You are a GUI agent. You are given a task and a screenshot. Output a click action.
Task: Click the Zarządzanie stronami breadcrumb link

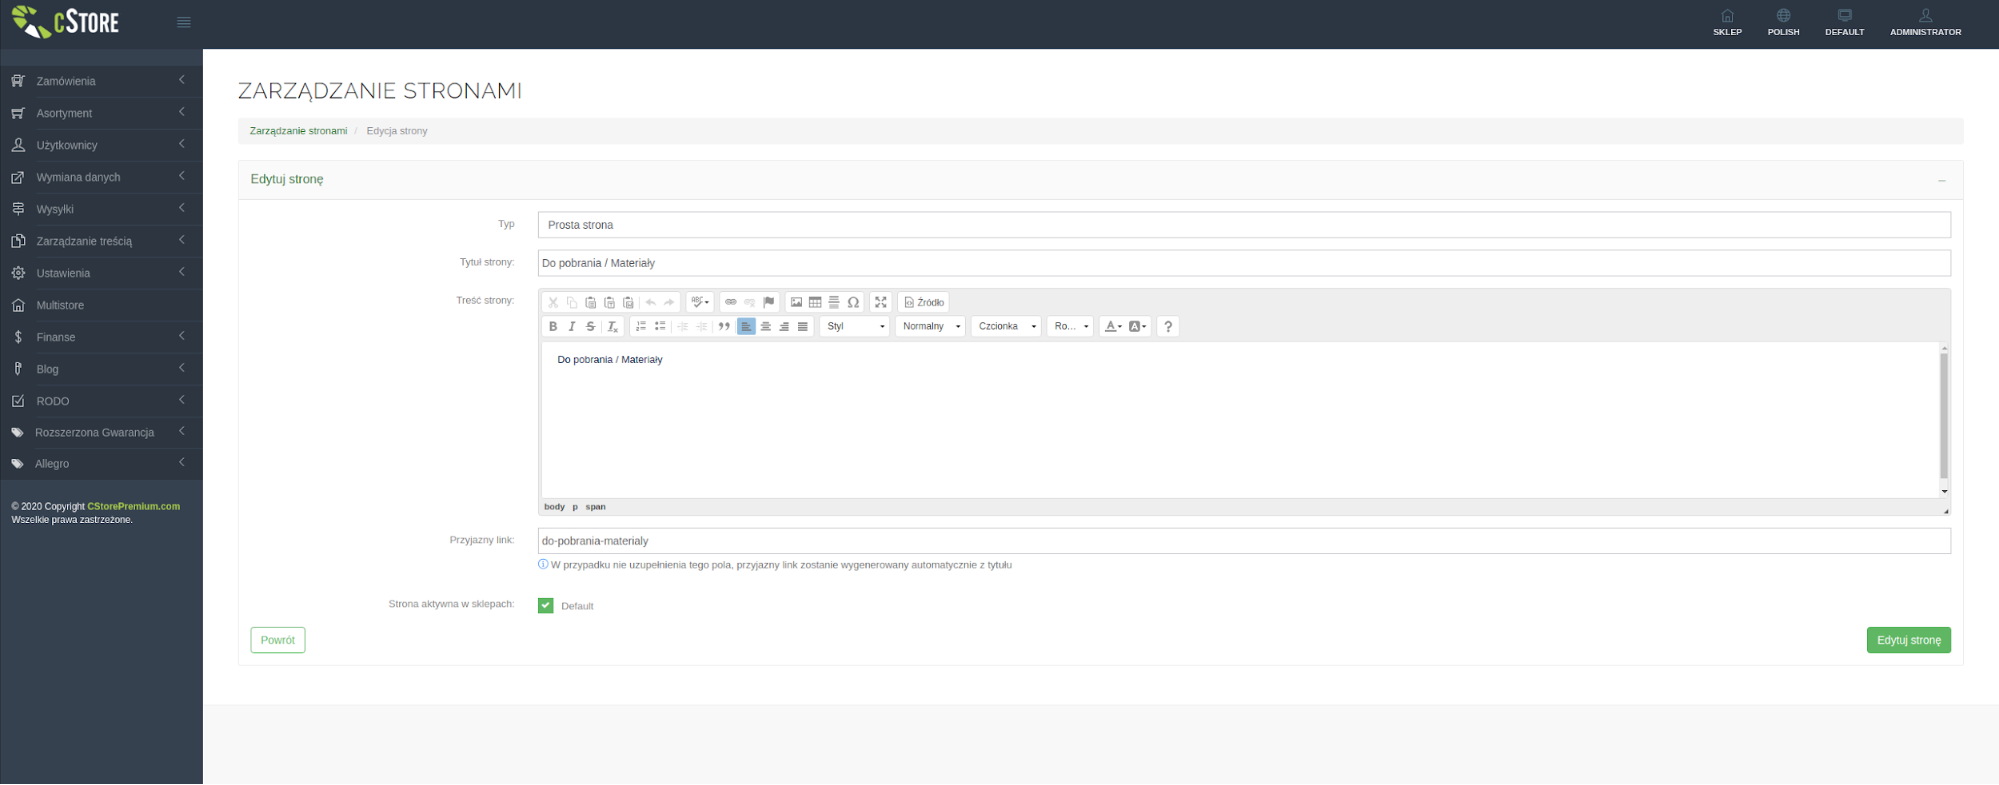point(298,131)
